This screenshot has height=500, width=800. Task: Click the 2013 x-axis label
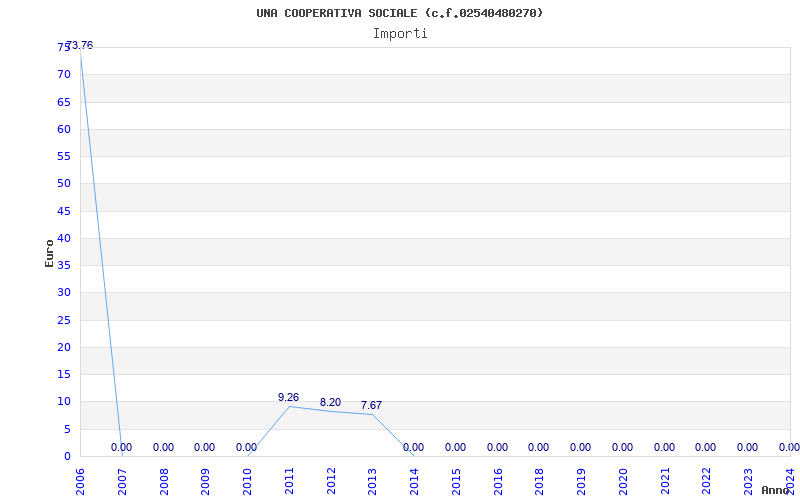(x=372, y=481)
